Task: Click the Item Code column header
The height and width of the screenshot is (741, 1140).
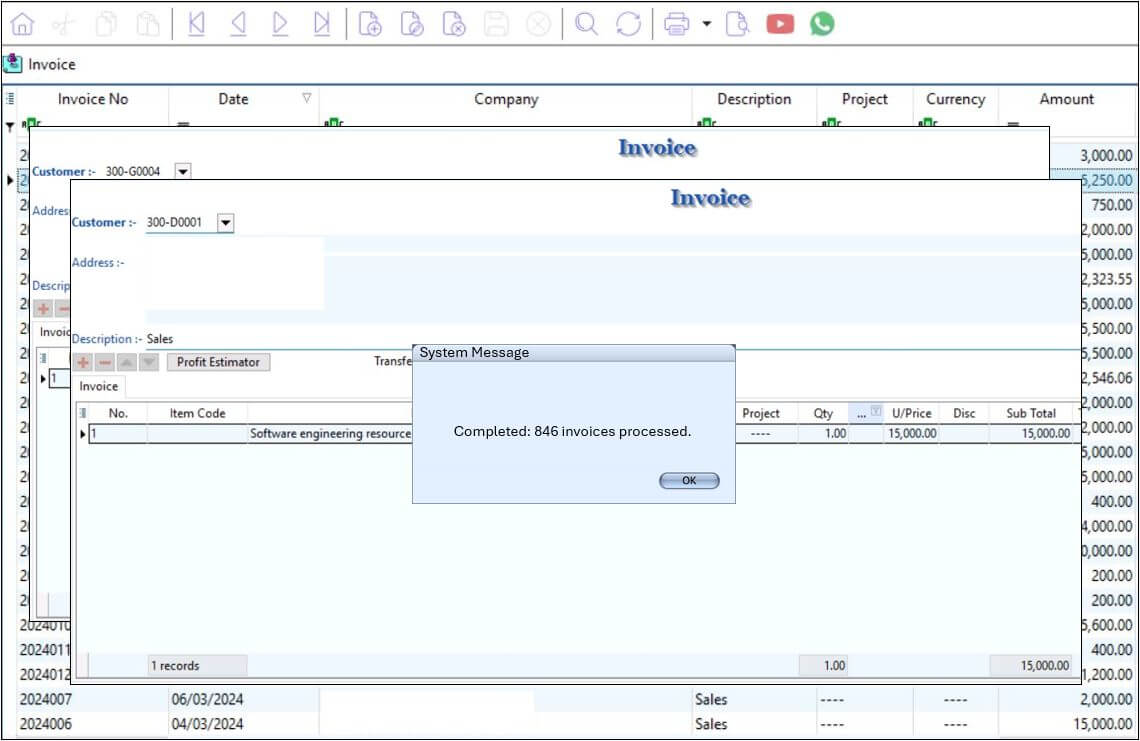Action: click(198, 413)
